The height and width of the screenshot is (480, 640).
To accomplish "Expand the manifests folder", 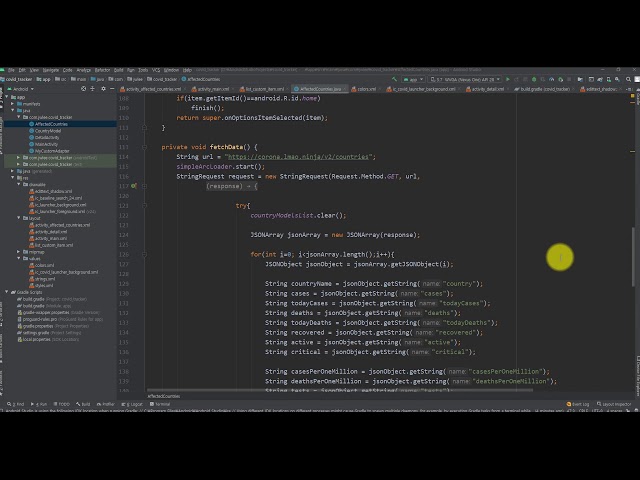I will tap(13, 104).
